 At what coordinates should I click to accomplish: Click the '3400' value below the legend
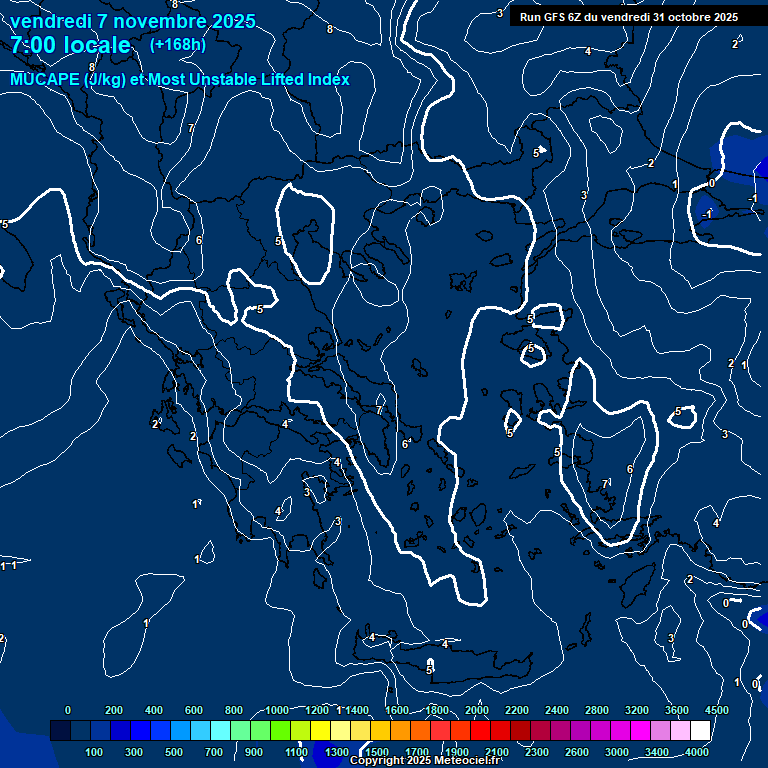click(657, 752)
